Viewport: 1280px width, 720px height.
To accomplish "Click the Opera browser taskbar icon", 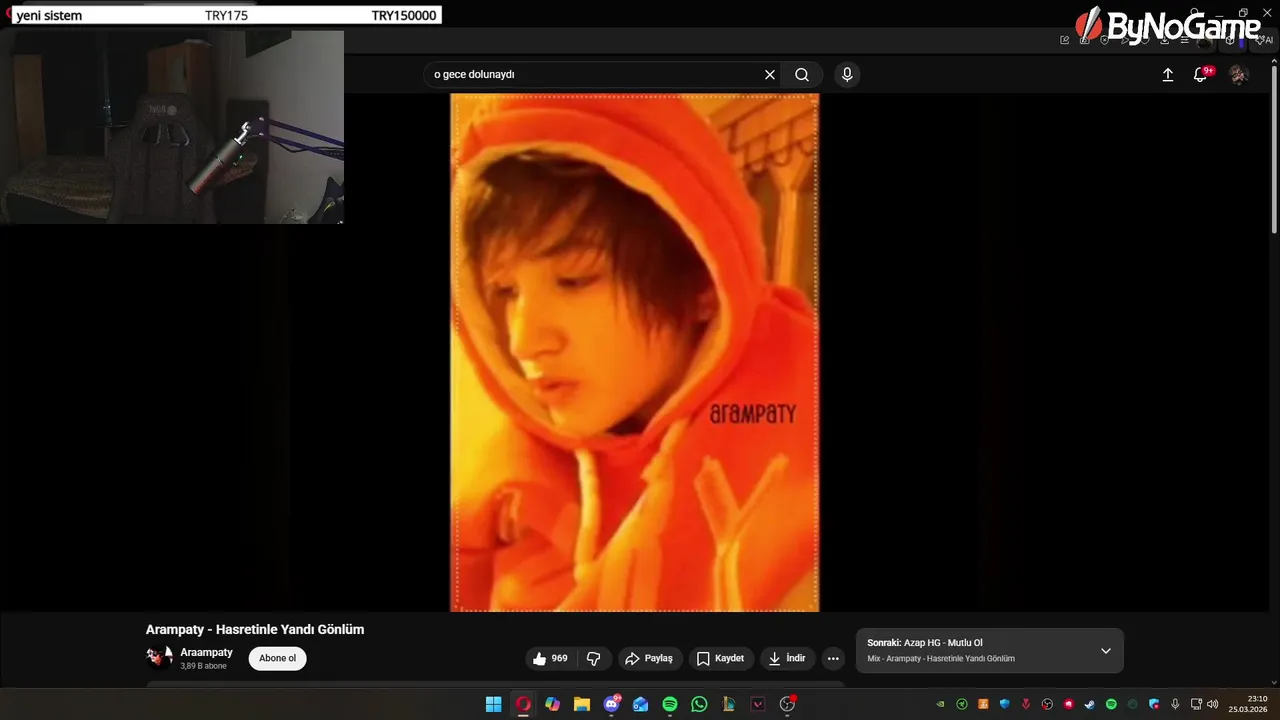I will point(523,704).
